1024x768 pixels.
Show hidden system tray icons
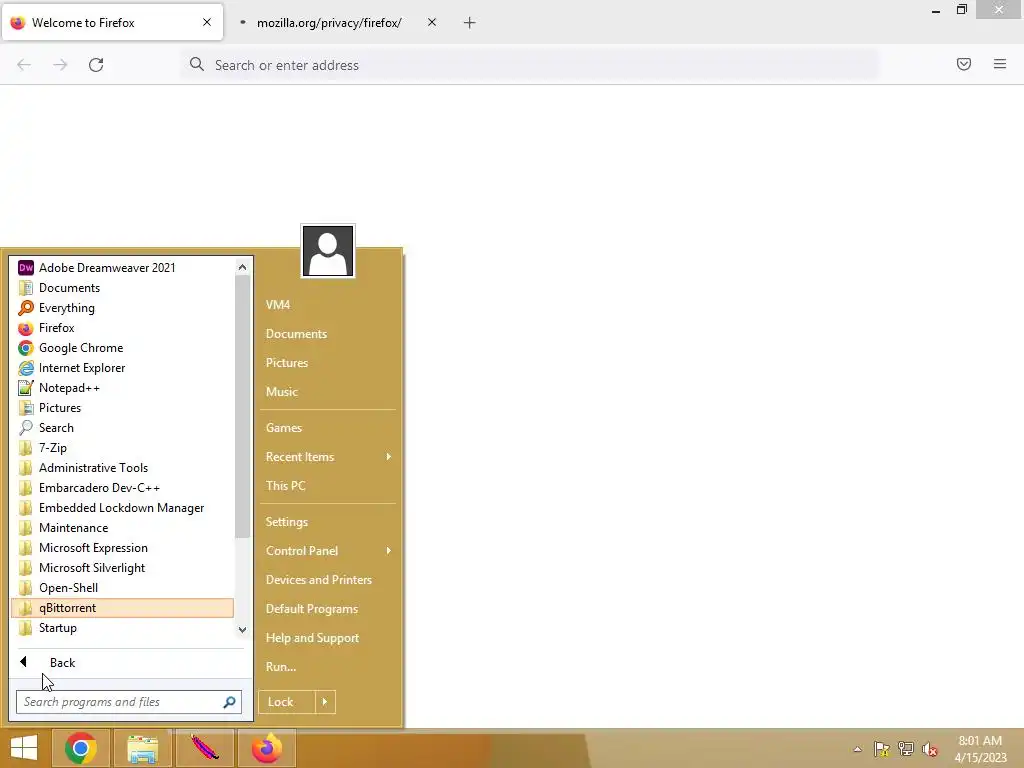click(857, 749)
